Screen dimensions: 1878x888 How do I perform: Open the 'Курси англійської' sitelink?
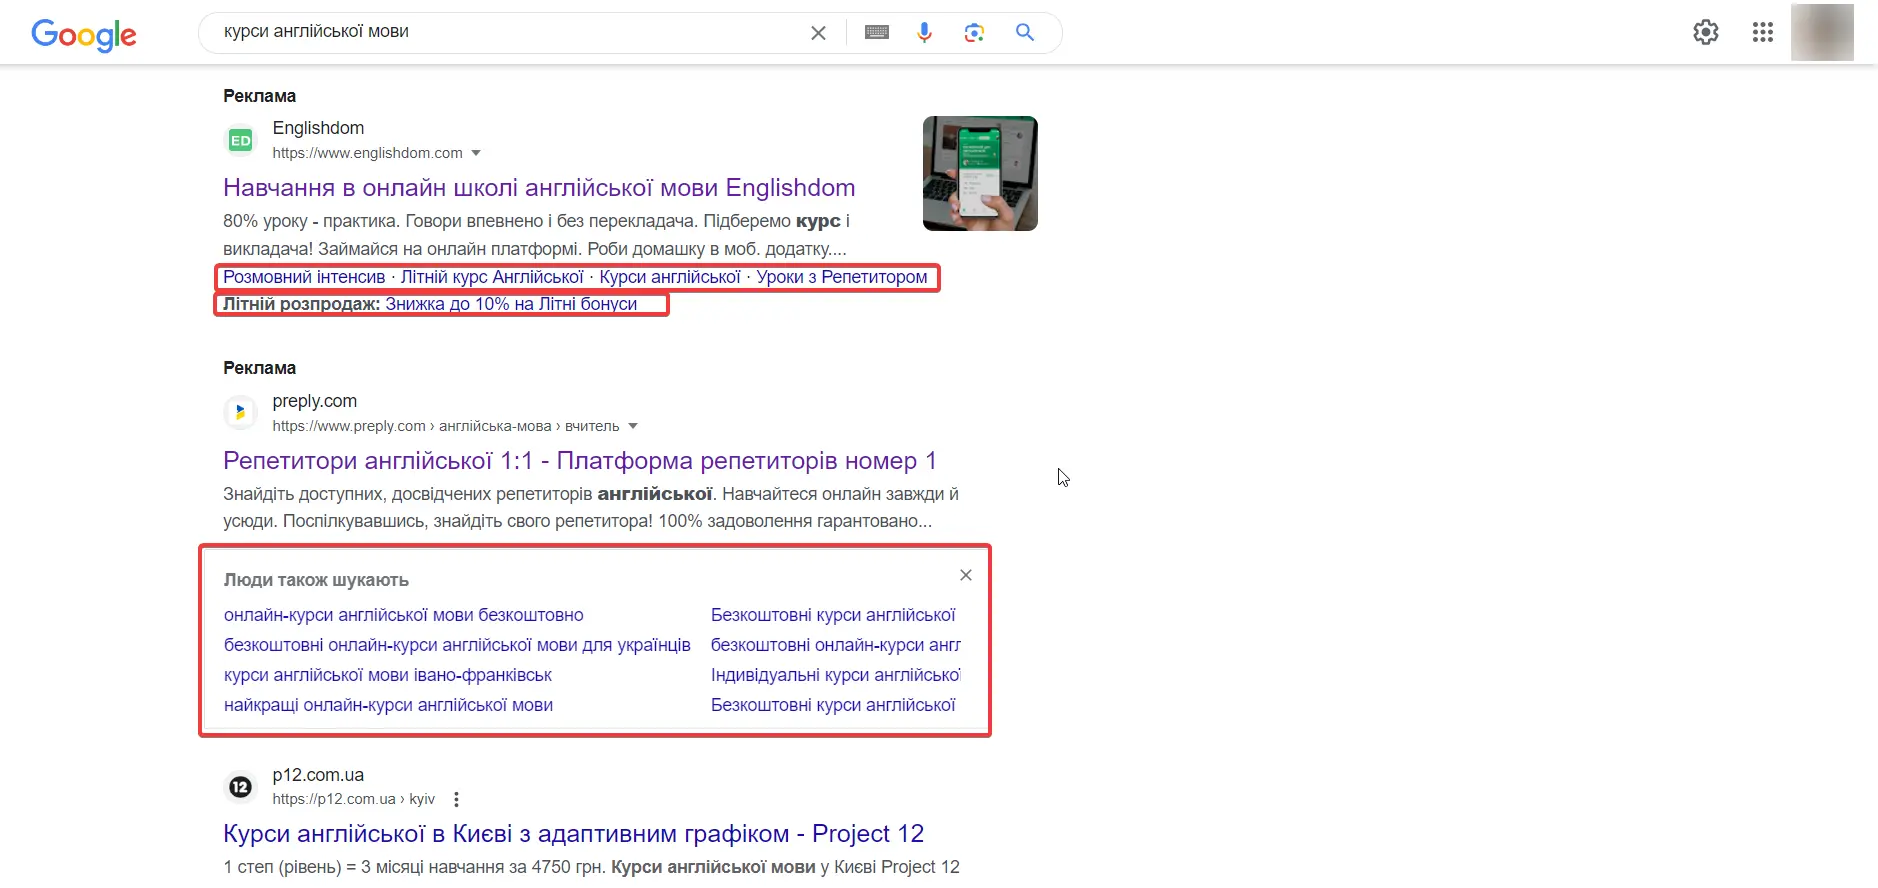670,277
